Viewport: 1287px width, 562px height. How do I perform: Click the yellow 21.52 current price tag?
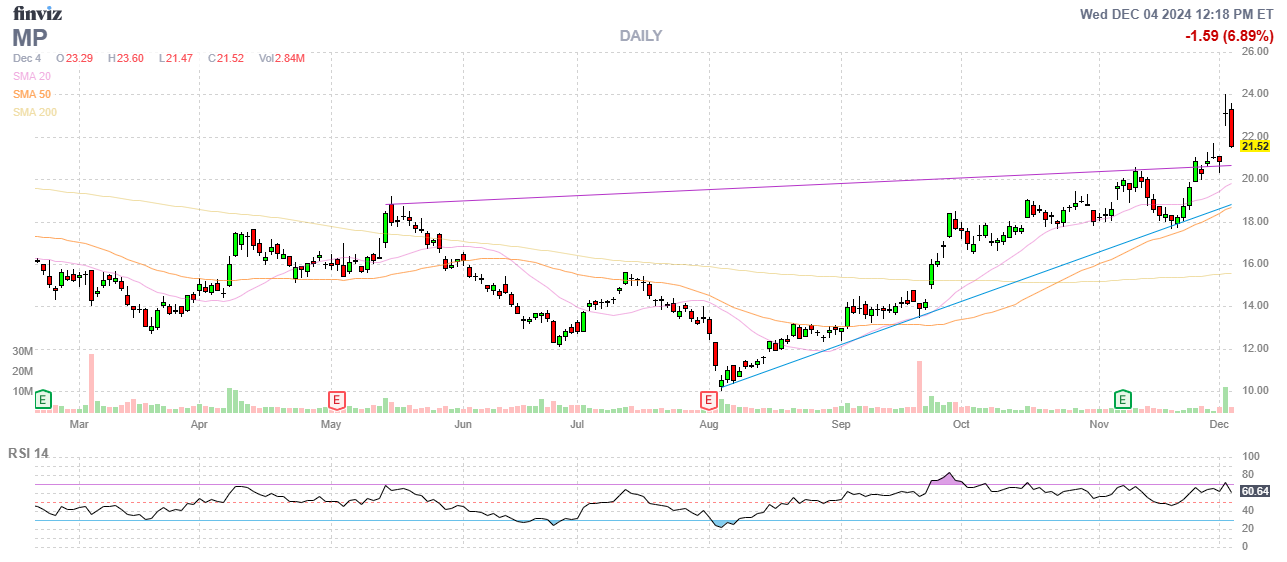pyautogui.click(x=1254, y=146)
